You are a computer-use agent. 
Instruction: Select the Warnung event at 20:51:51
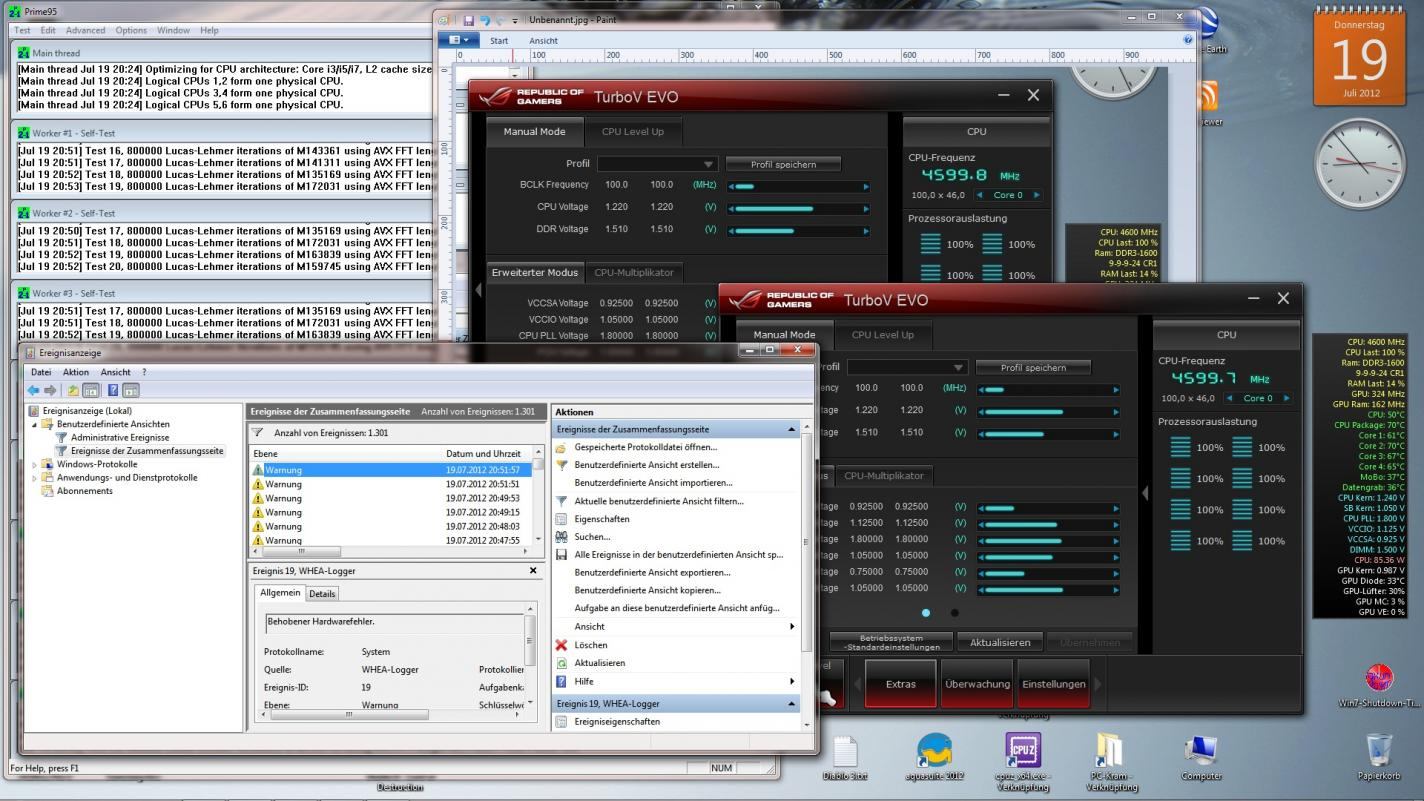392,484
